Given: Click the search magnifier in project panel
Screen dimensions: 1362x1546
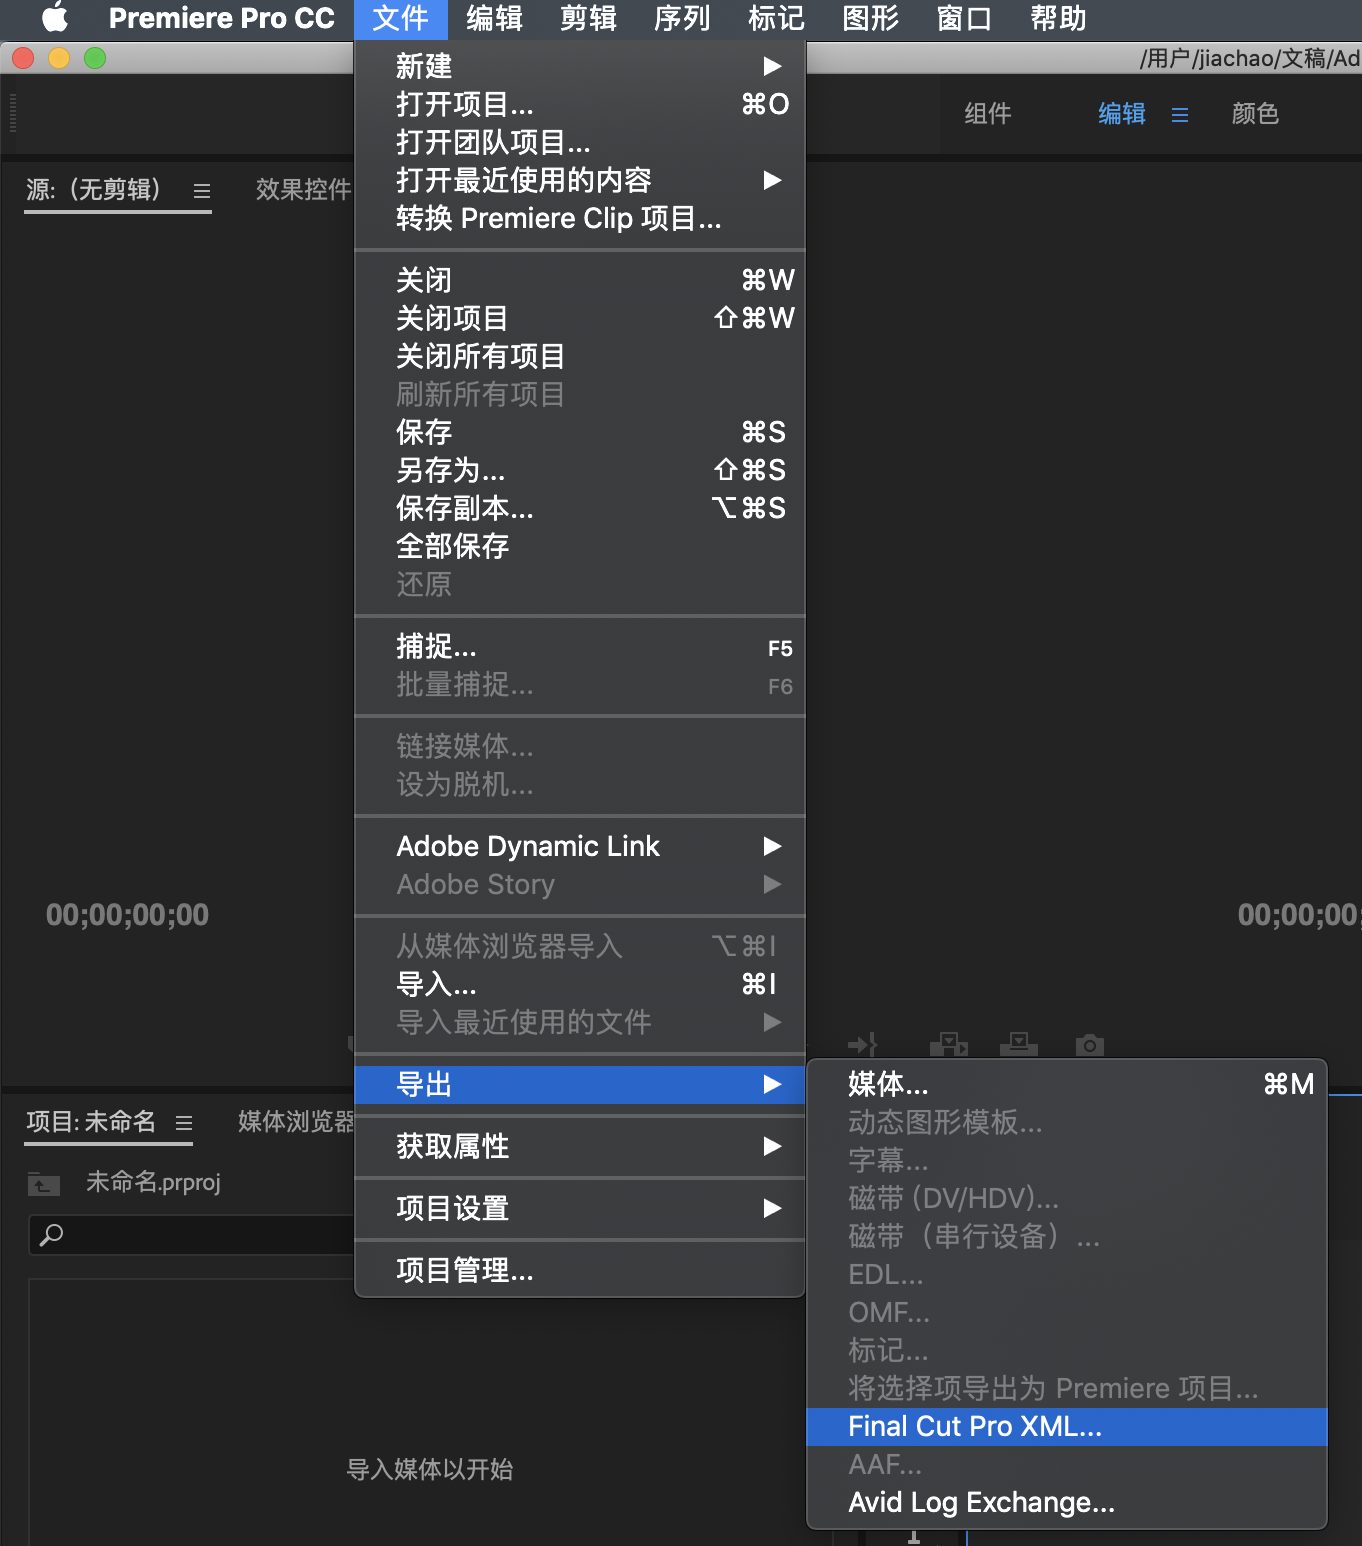Looking at the screenshot, I should click(x=51, y=1235).
